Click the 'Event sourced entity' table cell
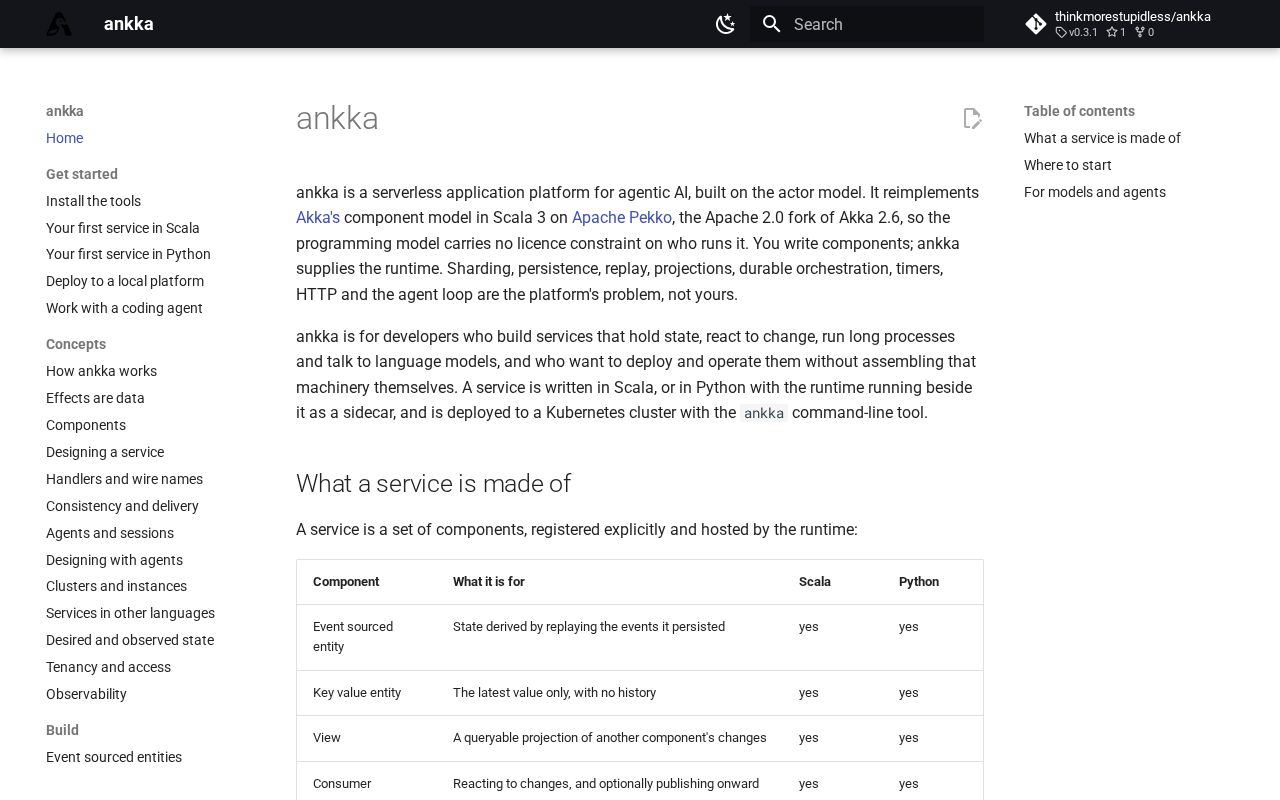This screenshot has width=1280, height=800. pyautogui.click(x=367, y=637)
